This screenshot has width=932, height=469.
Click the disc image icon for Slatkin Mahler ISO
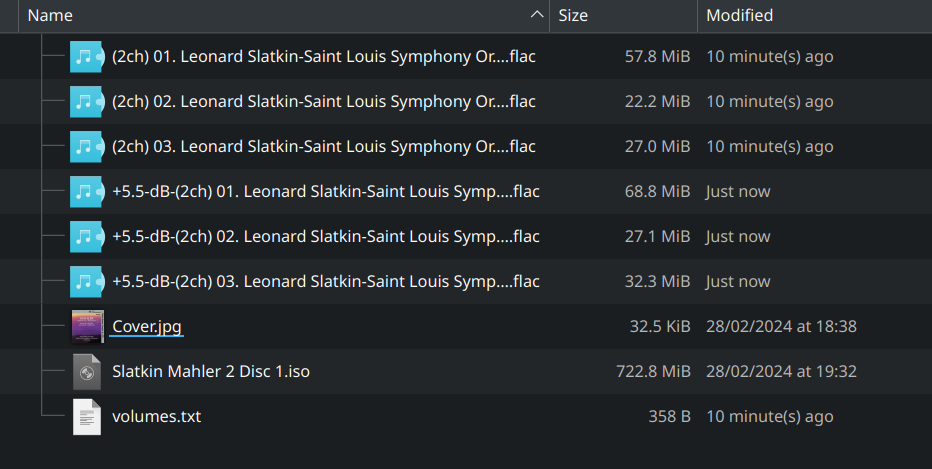87,372
